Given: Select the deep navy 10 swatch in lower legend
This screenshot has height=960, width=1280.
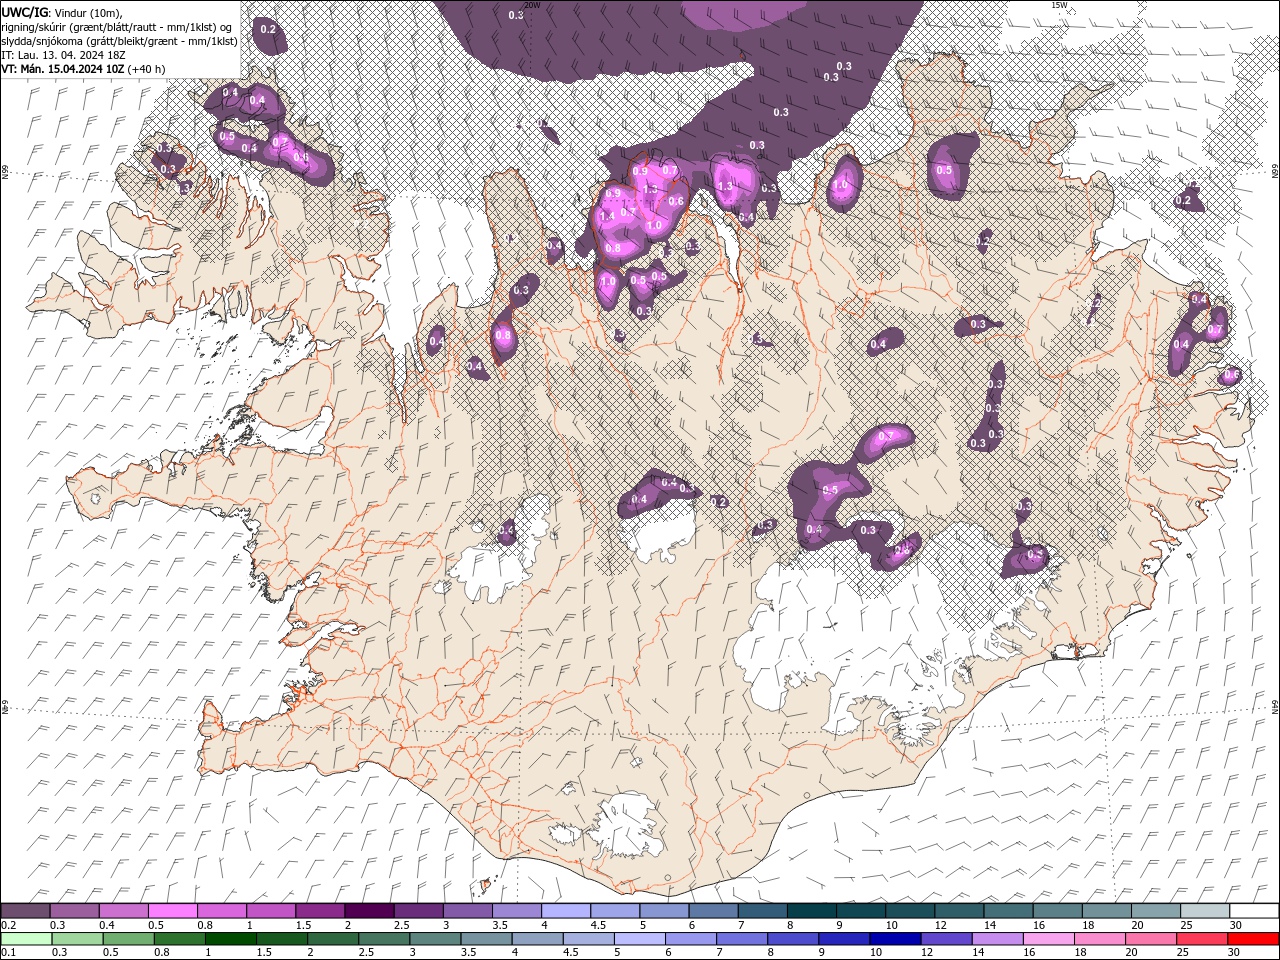Looking at the screenshot, I should tap(895, 939).
